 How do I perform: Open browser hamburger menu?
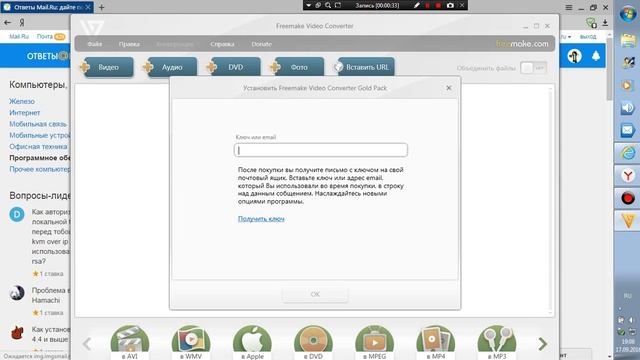(x=569, y=7)
